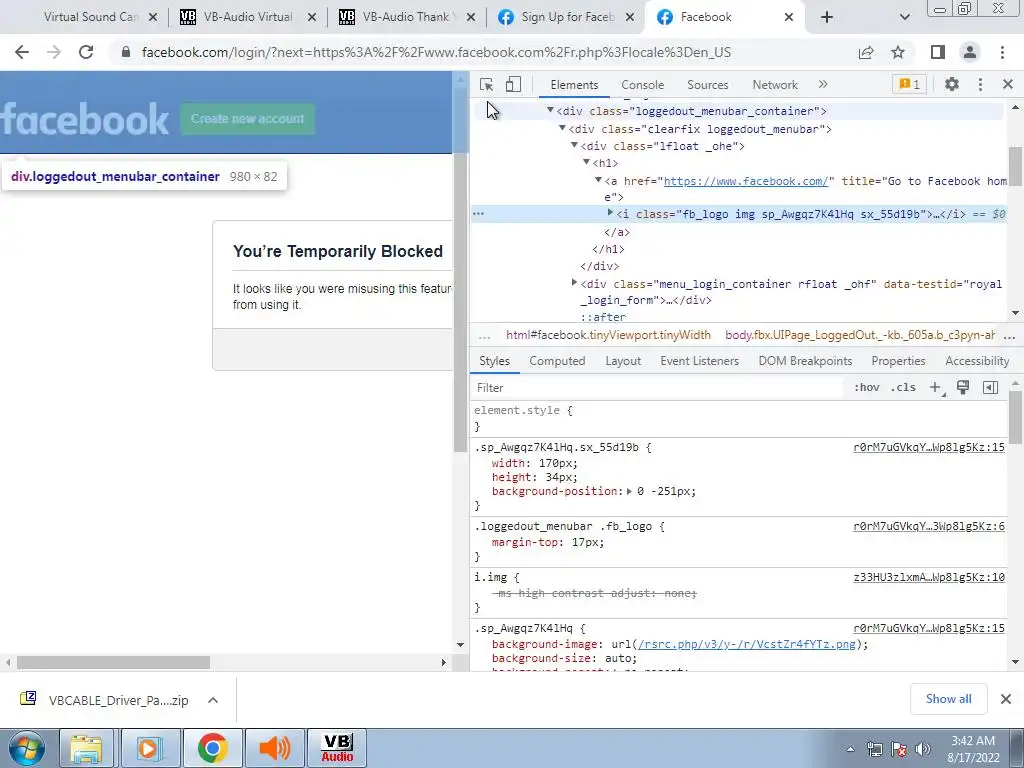Open the volume tray icon
Image resolution: width=1024 pixels, height=768 pixels.
coord(923,749)
